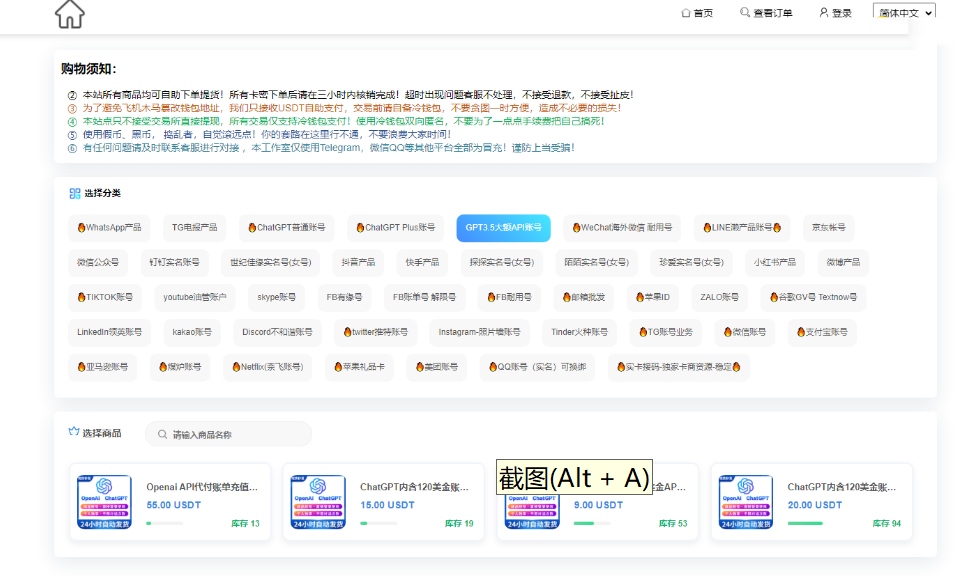Select the 抖音产品 category
Image resolution: width=965 pixels, height=576 pixels.
coord(358,263)
